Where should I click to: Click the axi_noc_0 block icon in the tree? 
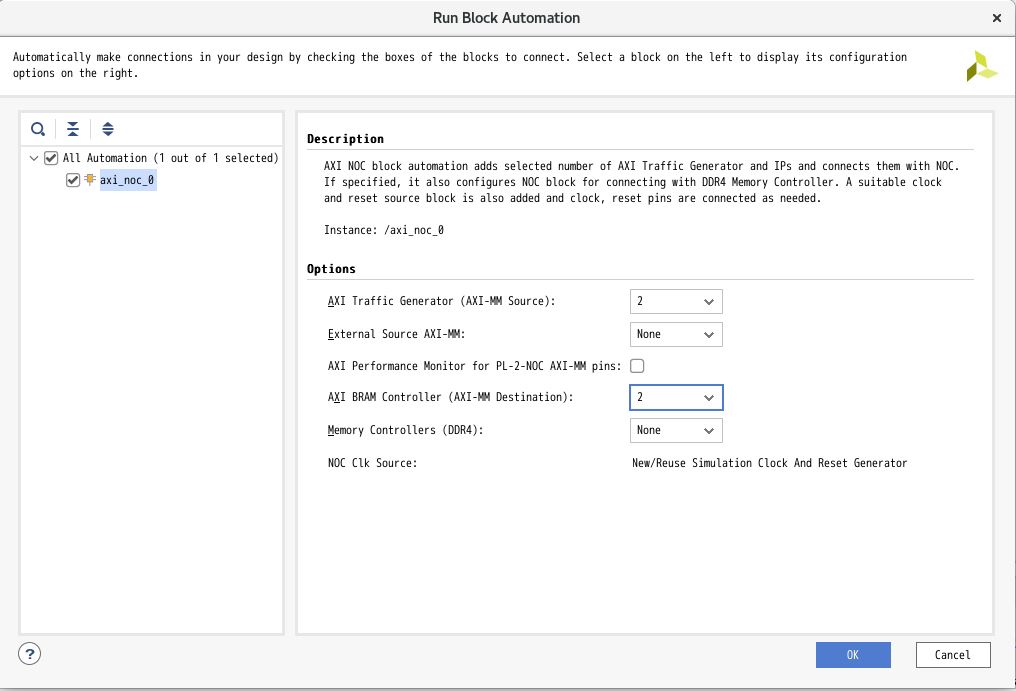pyautogui.click(x=89, y=180)
